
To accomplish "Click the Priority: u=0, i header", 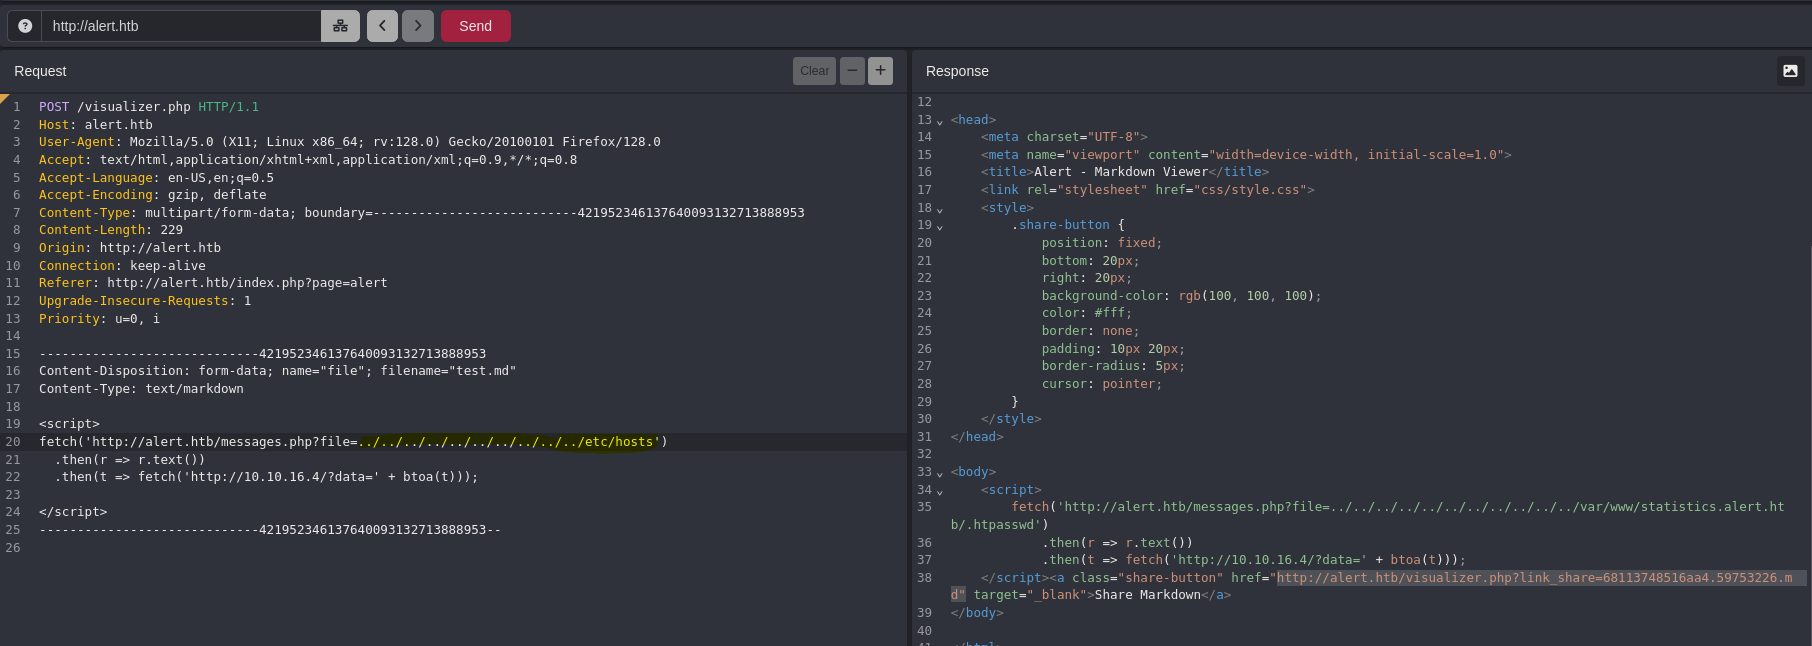I will (99, 319).
